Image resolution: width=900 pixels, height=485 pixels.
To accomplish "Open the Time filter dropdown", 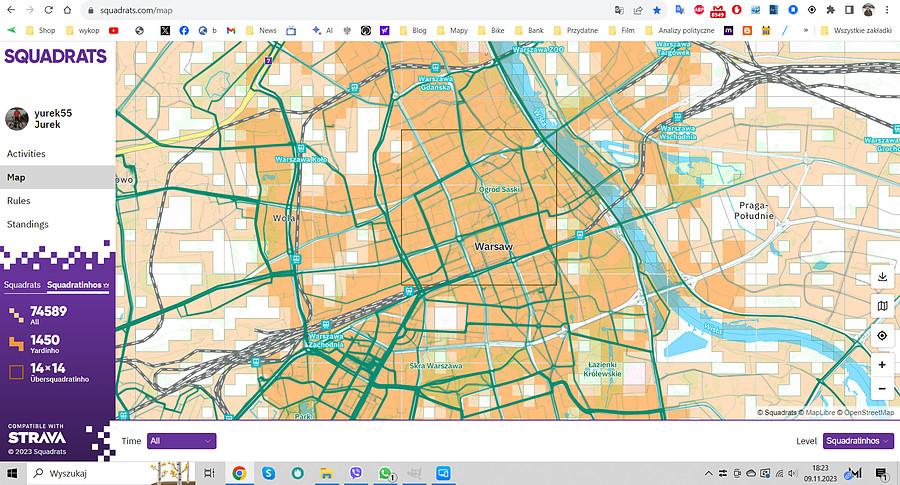I will [181, 441].
